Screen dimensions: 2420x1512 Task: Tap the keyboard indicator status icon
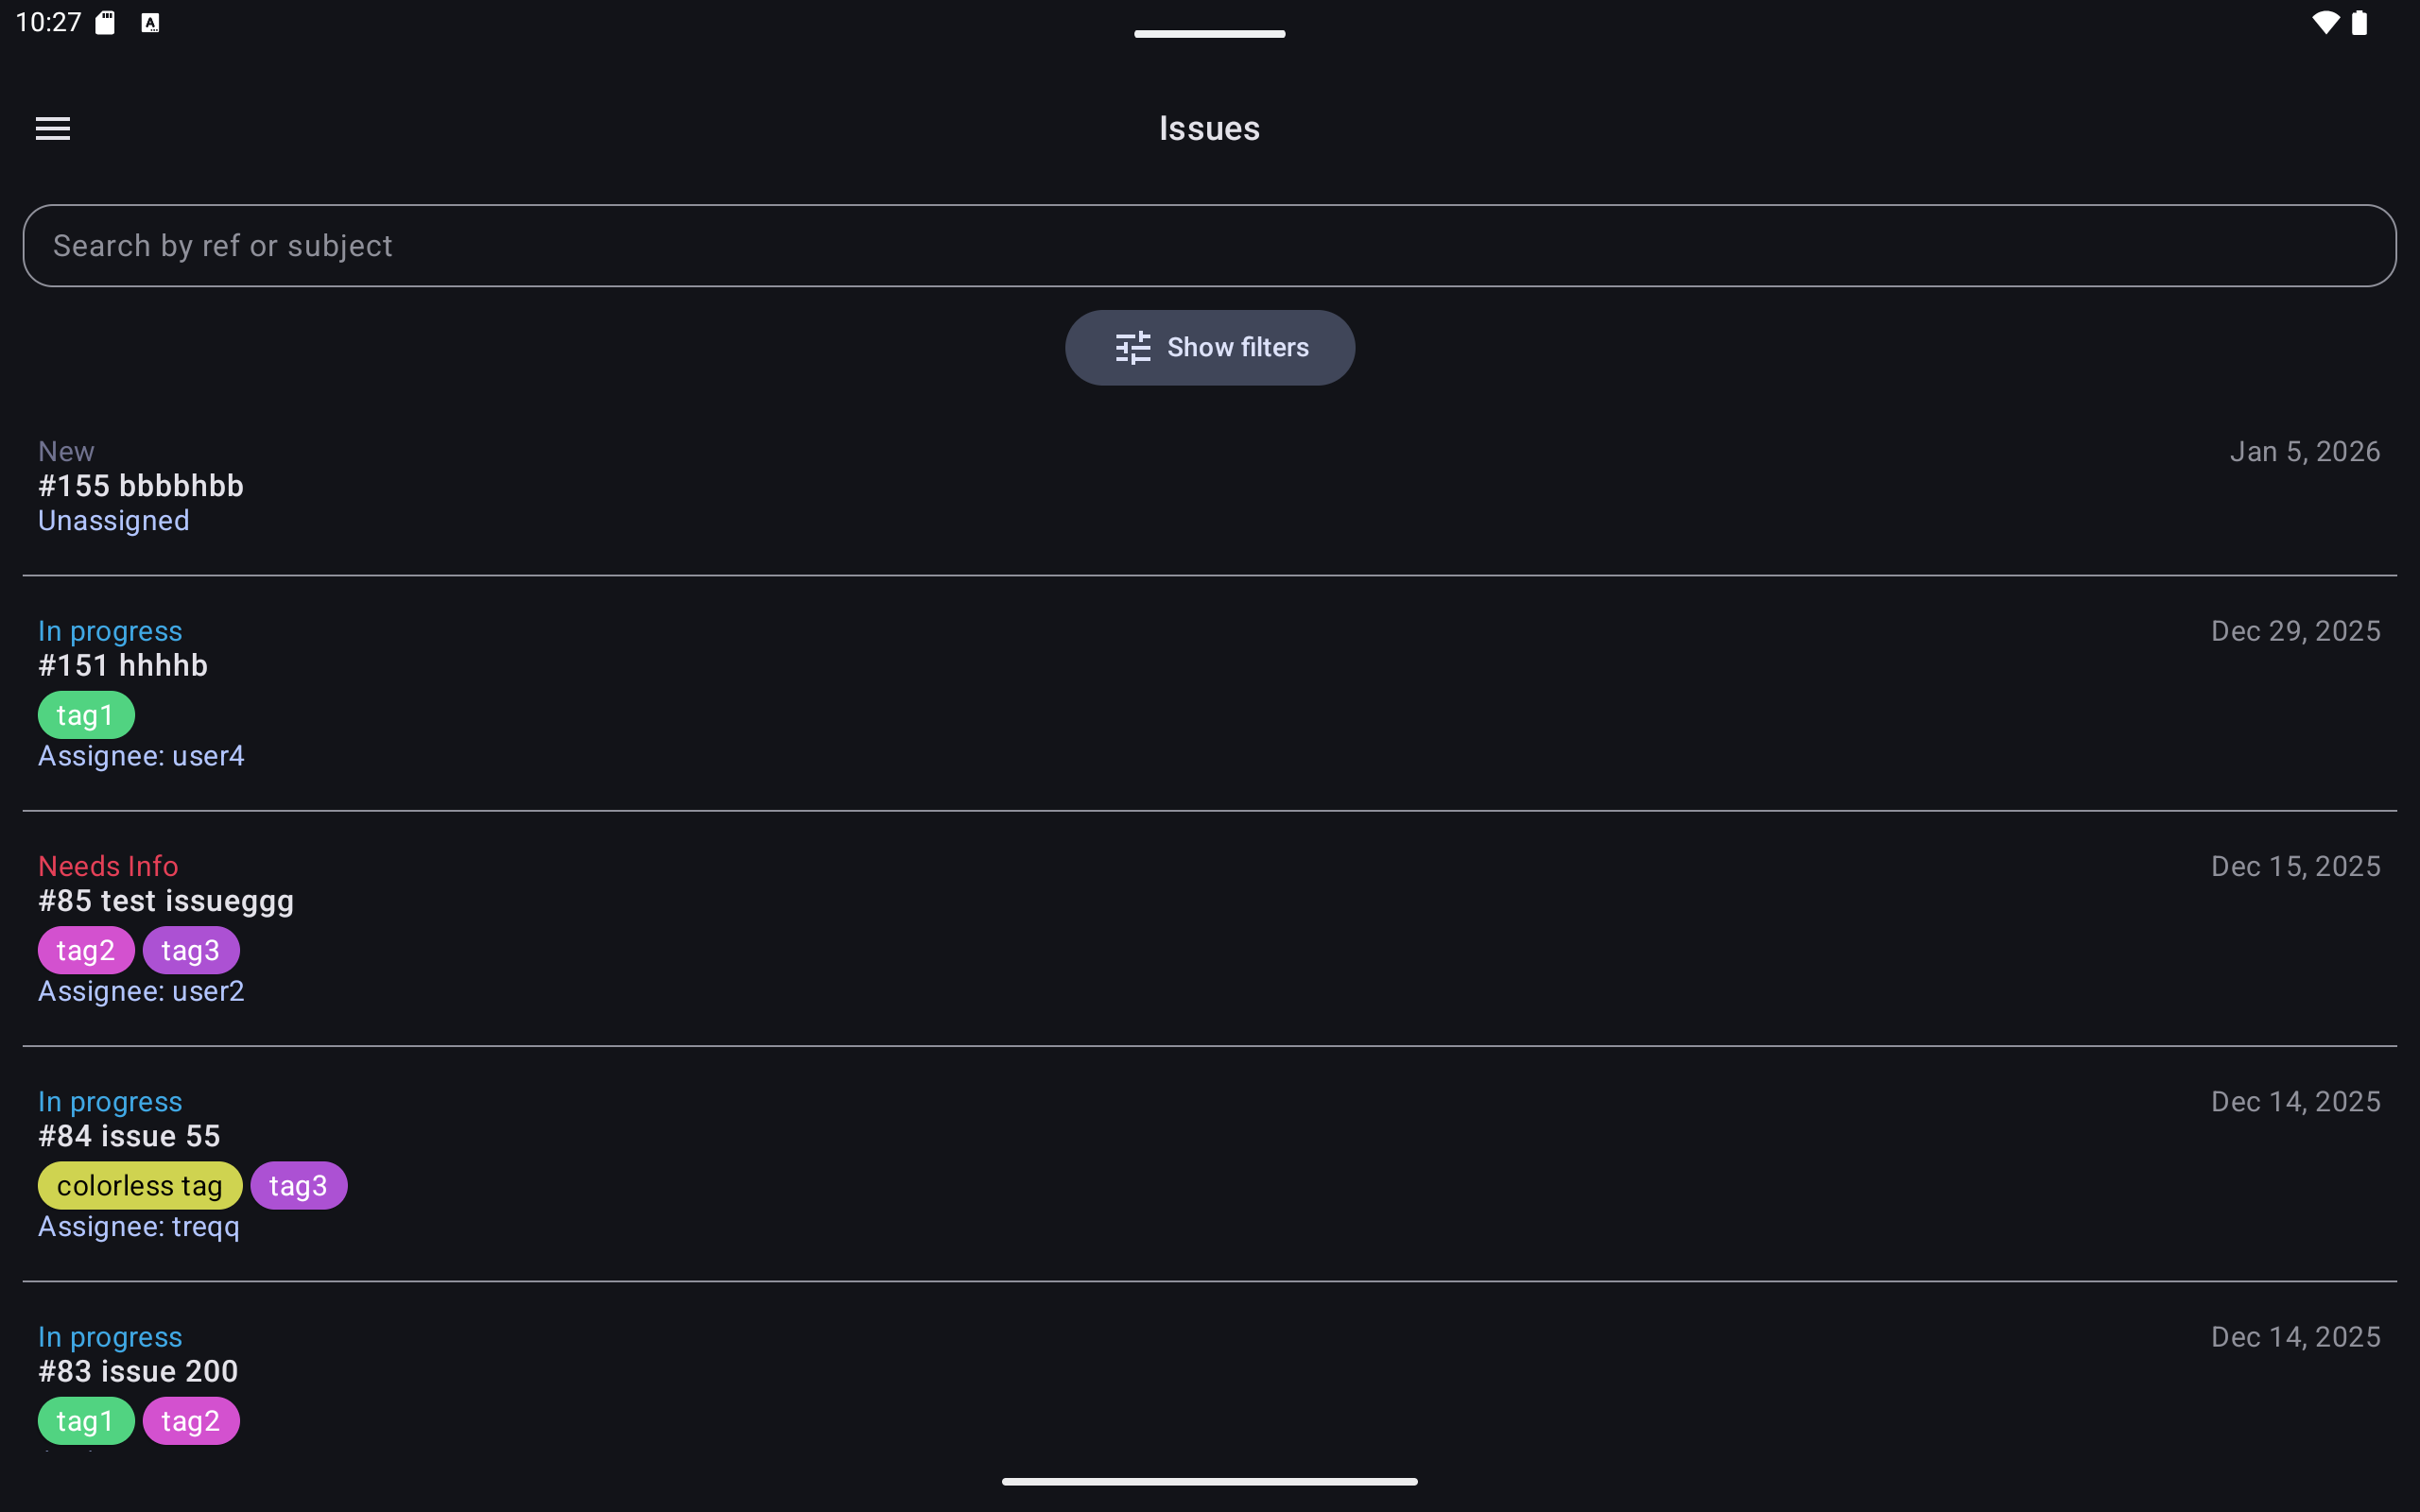(150, 23)
